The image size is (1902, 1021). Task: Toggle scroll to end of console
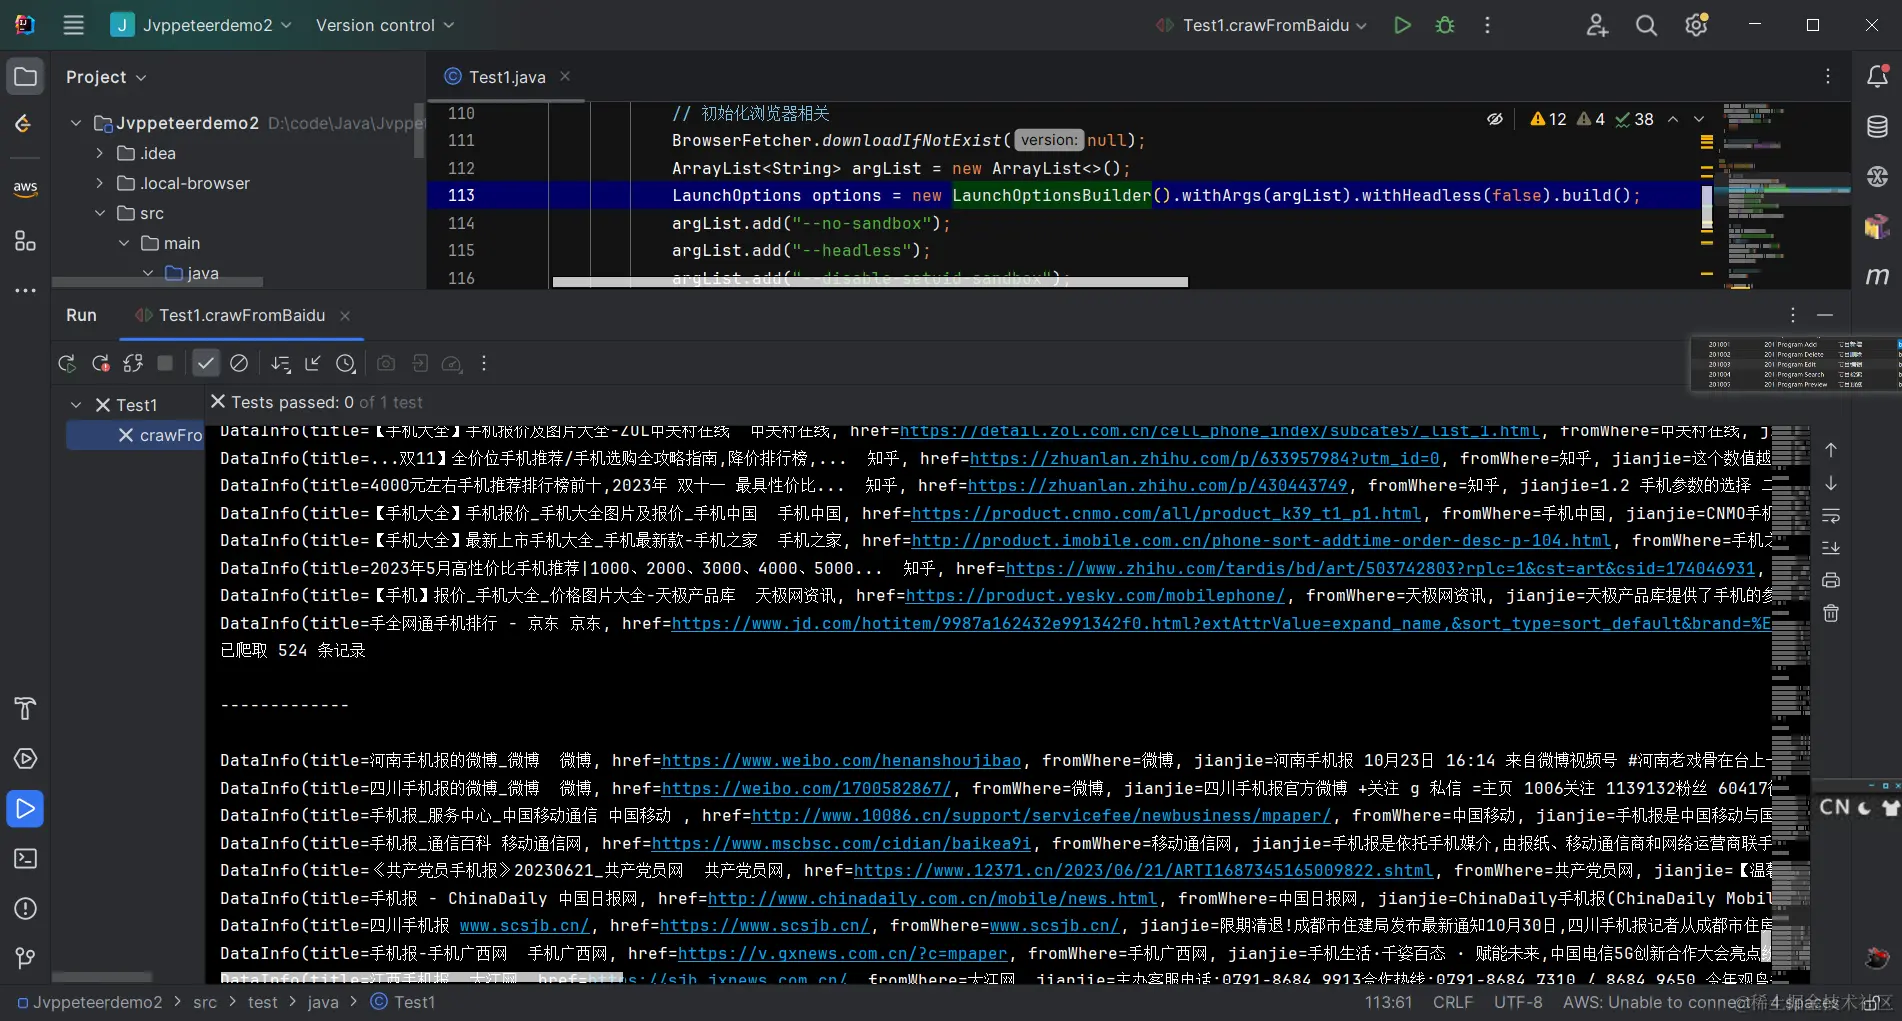(1831, 548)
